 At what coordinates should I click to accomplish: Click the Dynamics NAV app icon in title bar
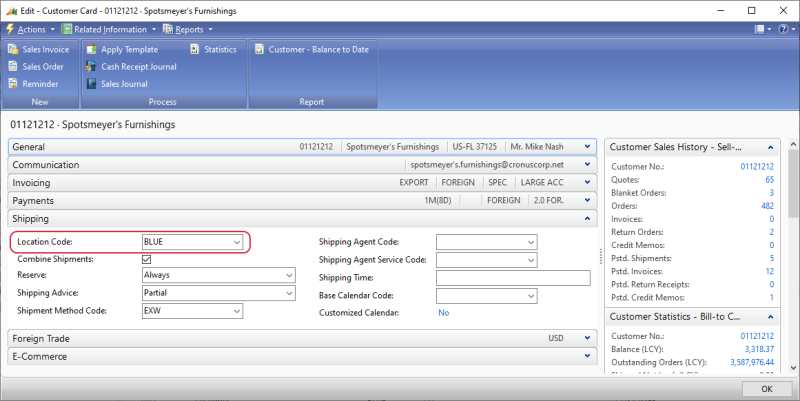click(x=11, y=11)
